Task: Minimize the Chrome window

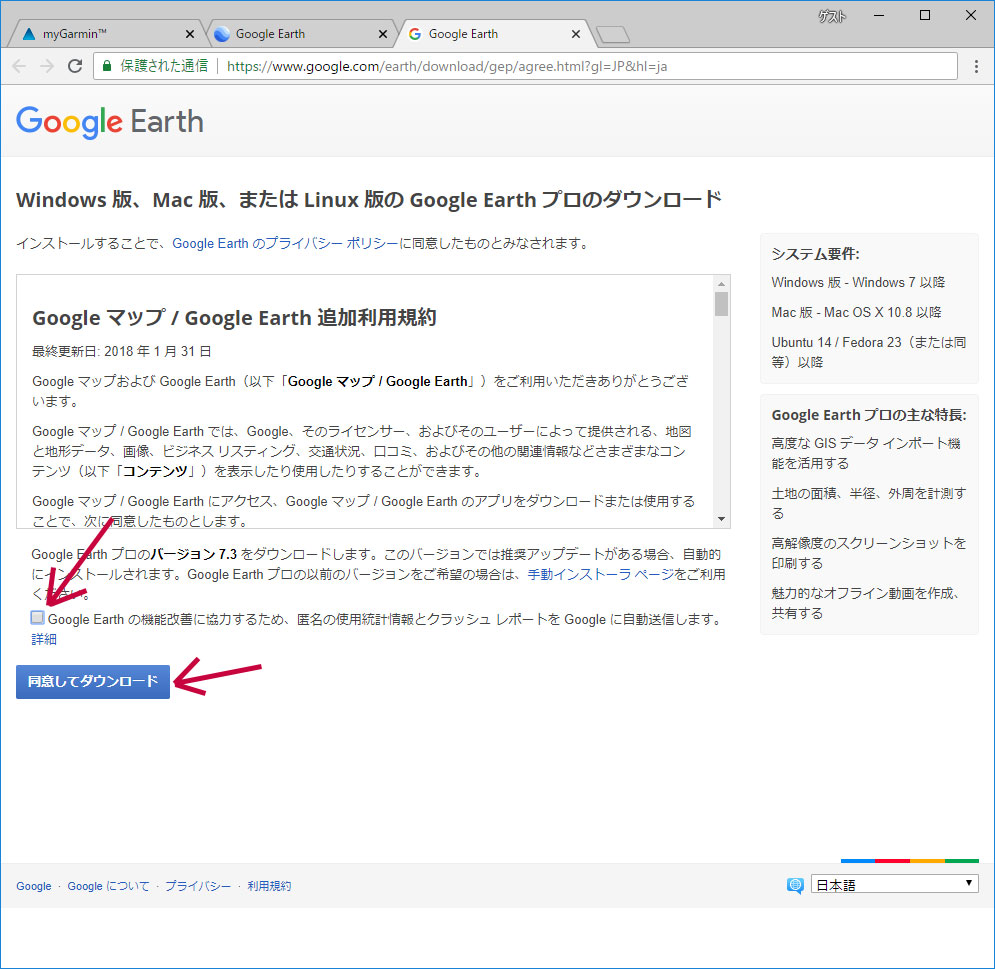Action: coord(879,16)
